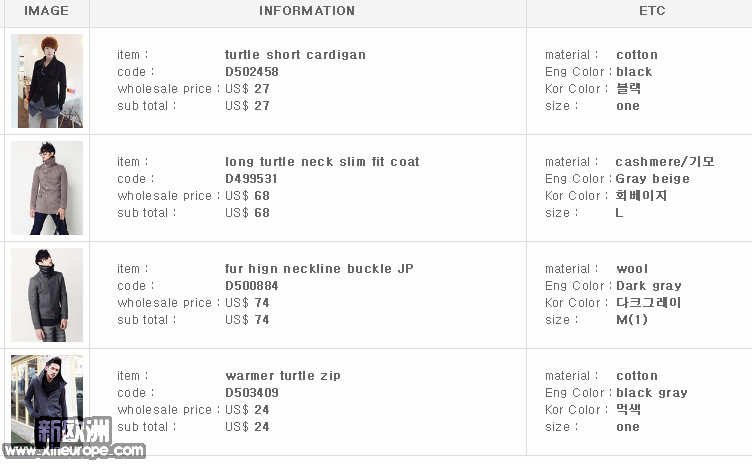Image resolution: width=752 pixels, height=464 pixels.
Task: Select item name fur hign neckline buckle JP
Action: pyautogui.click(x=319, y=269)
